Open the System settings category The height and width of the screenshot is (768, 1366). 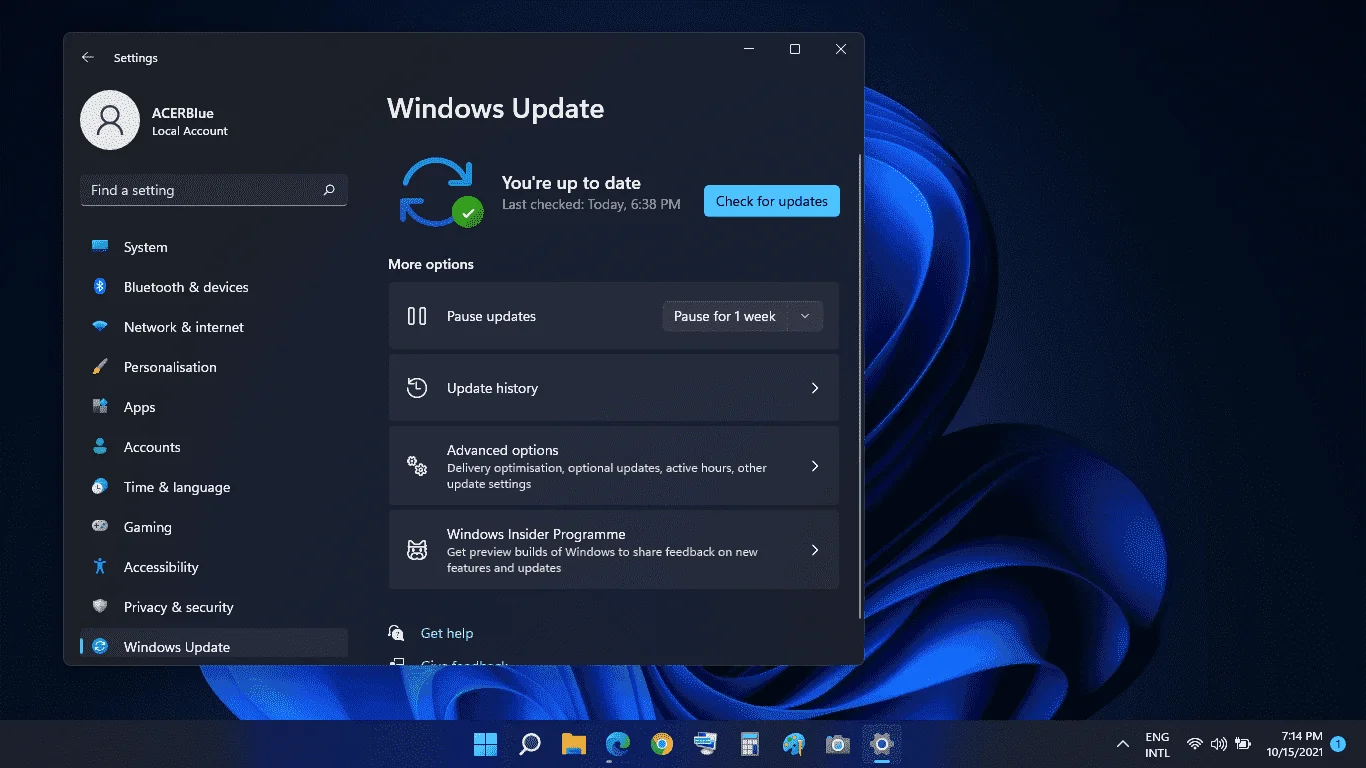(x=214, y=247)
